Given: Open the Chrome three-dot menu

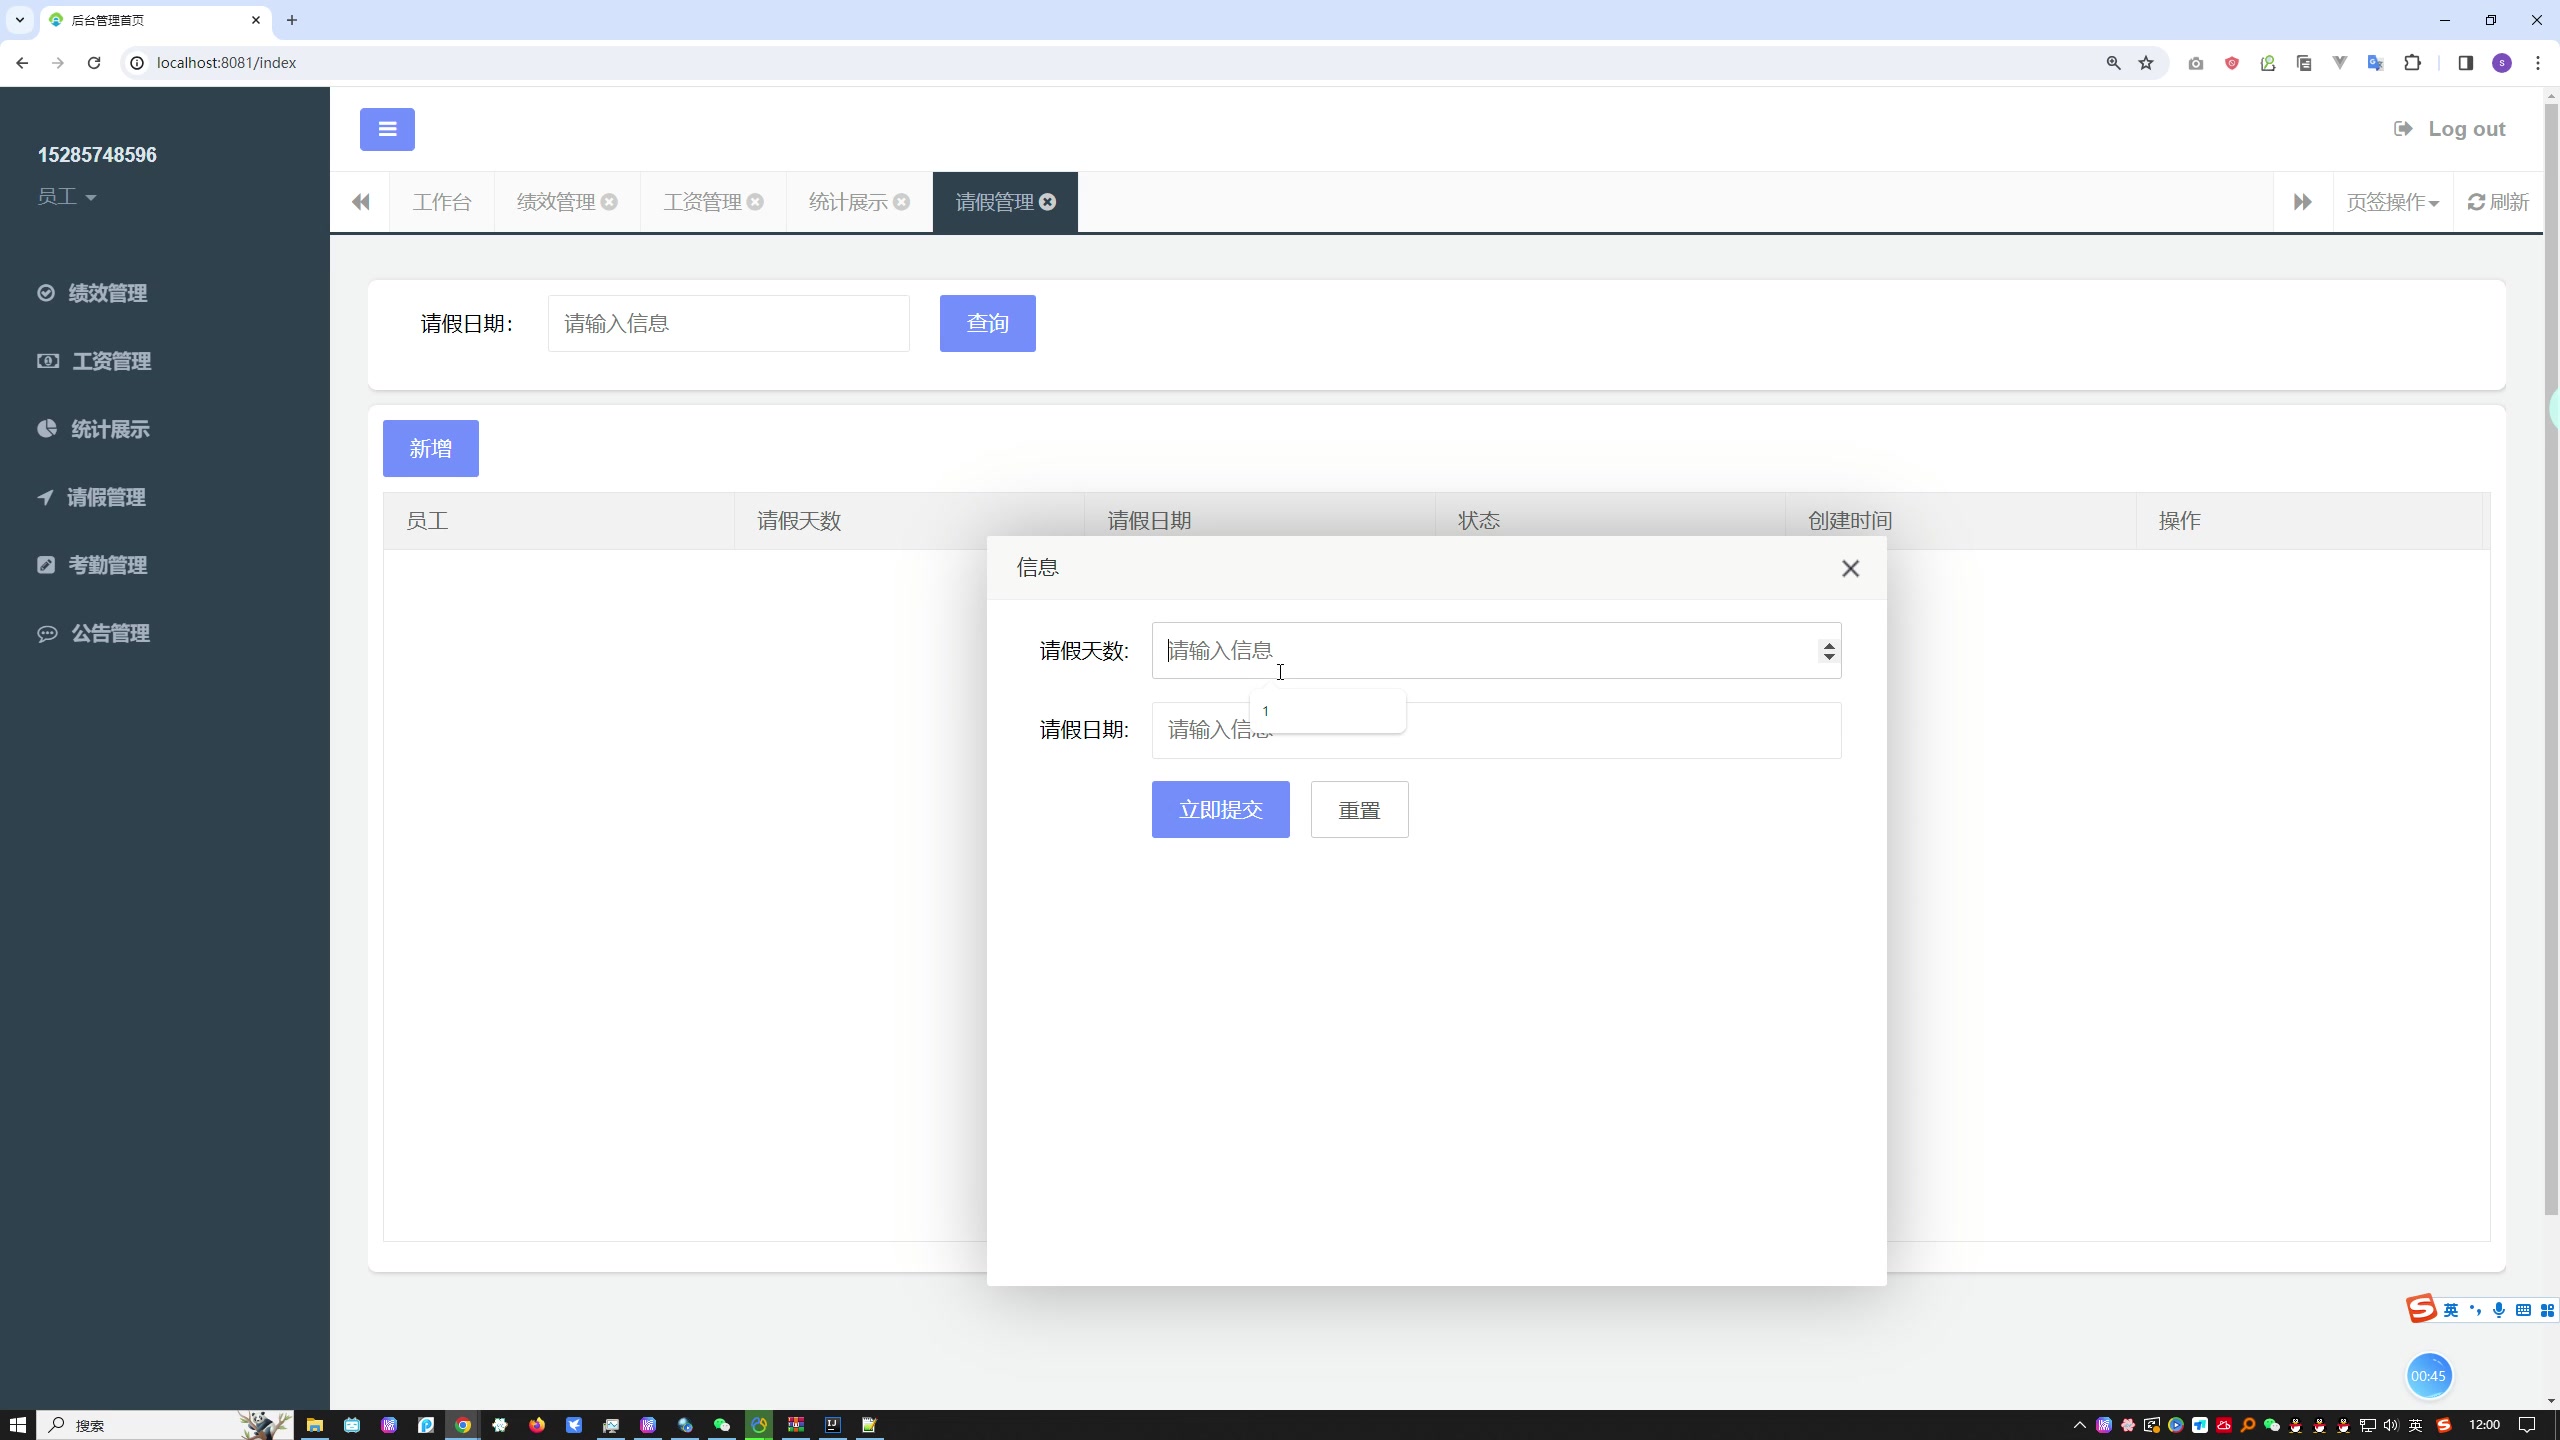Looking at the screenshot, I should (2538, 63).
